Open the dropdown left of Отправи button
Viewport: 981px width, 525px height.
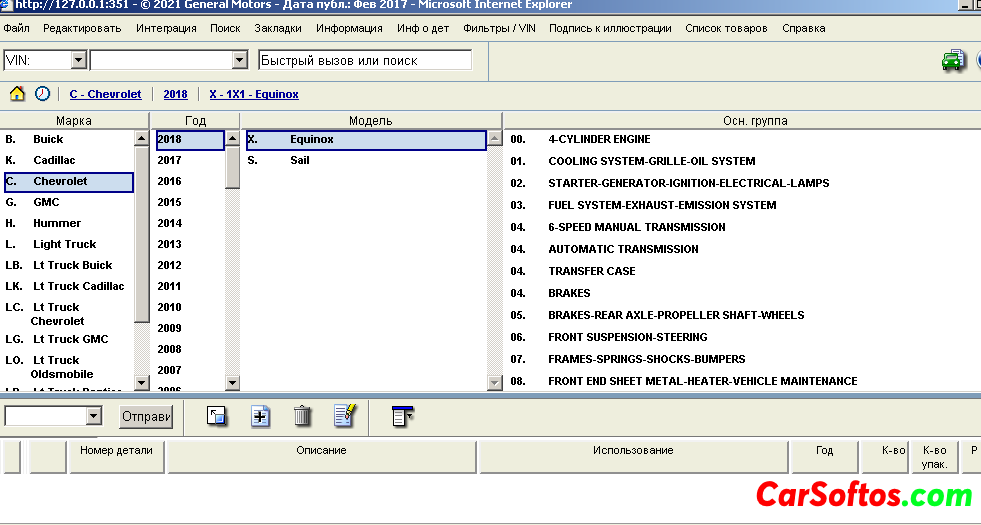(94, 416)
